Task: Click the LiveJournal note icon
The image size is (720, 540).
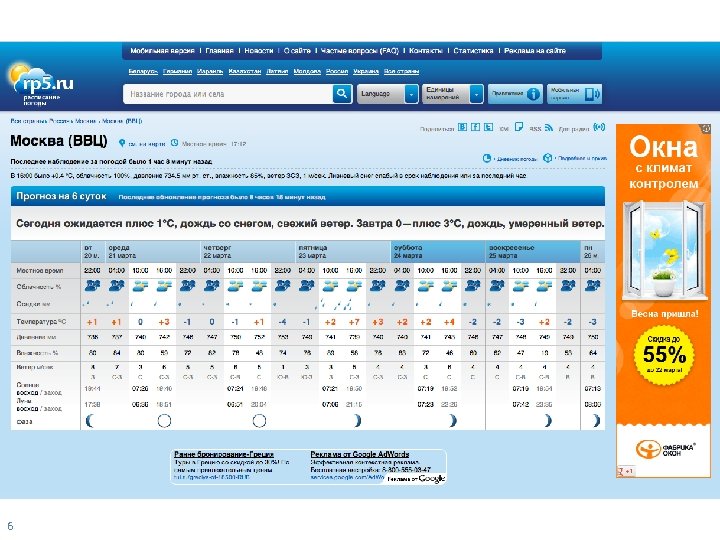Action: pyautogui.click(x=519, y=127)
